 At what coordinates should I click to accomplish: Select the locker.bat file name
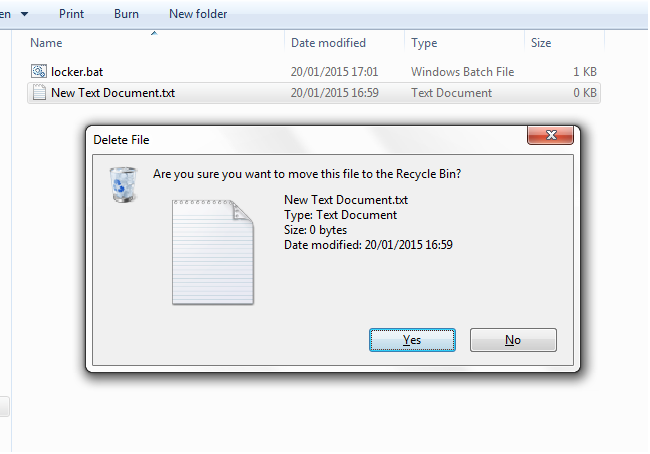click(x=77, y=72)
